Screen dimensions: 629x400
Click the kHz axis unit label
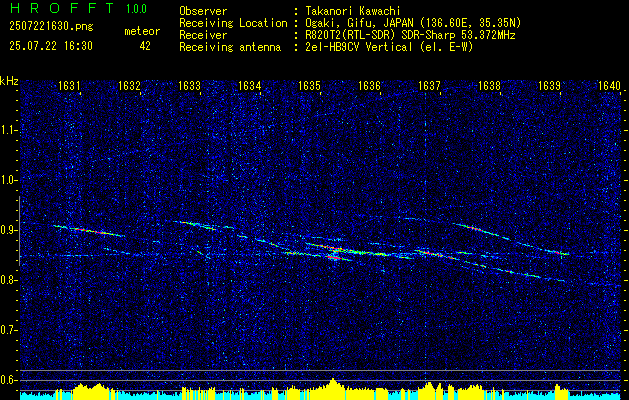[x=9, y=81]
